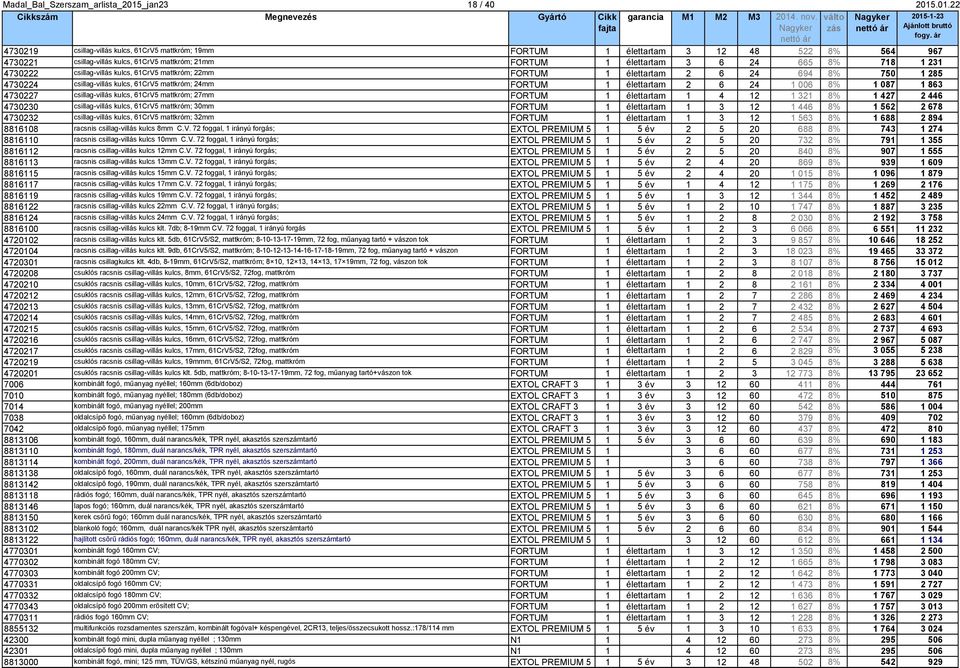The width and height of the screenshot is (960, 668).
Task: Click the Ajánlott bruttó fogy. ár header
Action: (928, 26)
